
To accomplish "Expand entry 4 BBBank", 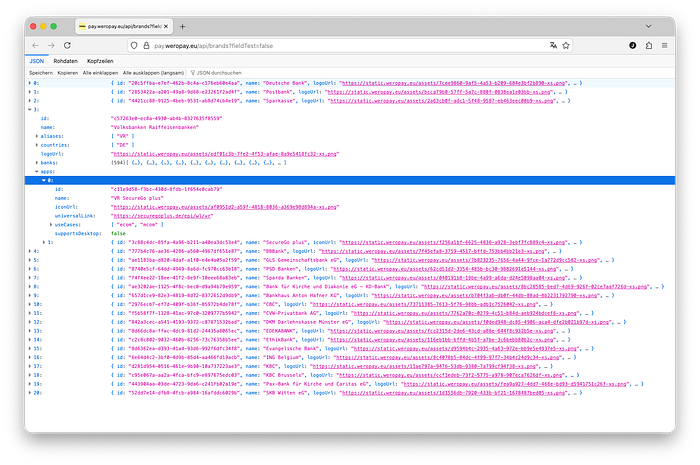I will (30, 251).
